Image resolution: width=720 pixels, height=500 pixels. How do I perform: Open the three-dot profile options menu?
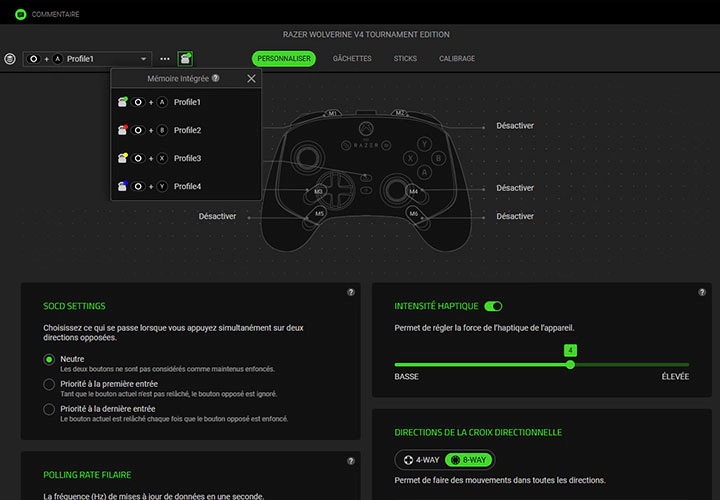click(165, 59)
